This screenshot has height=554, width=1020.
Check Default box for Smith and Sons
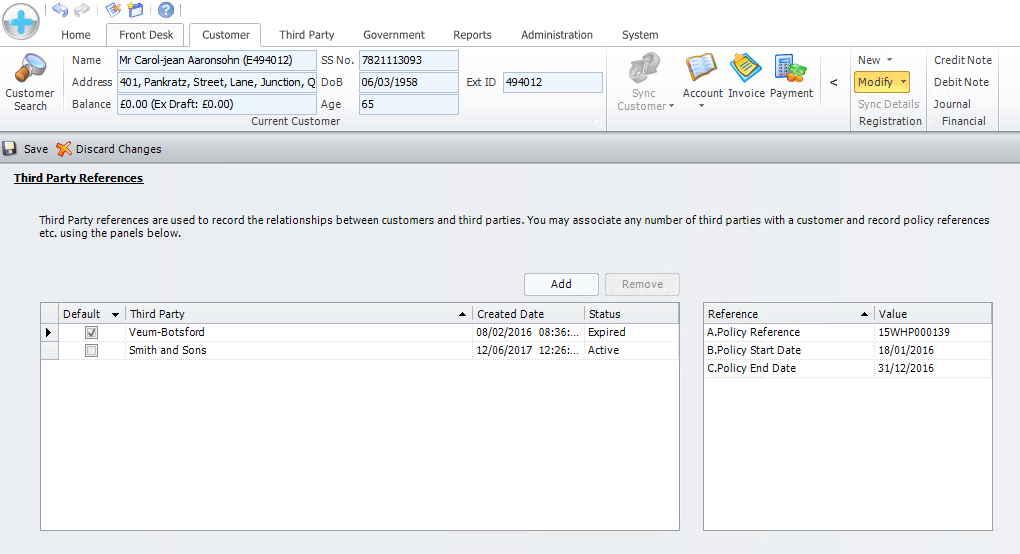pyautogui.click(x=92, y=351)
